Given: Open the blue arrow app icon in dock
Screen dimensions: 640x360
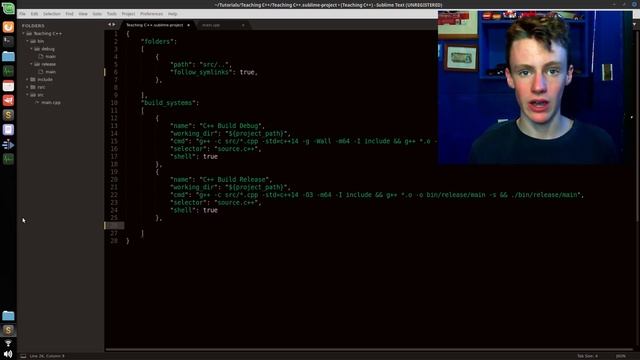Looking at the screenshot, I should [x=8, y=144].
